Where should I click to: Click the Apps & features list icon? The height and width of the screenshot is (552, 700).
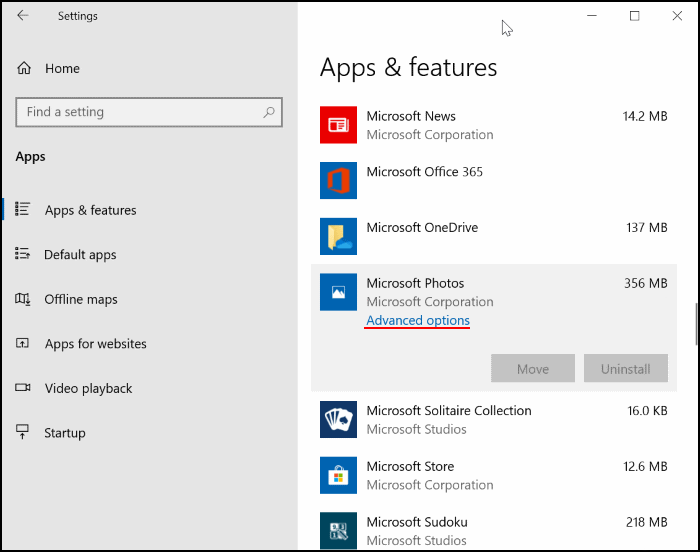click(x=22, y=209)
